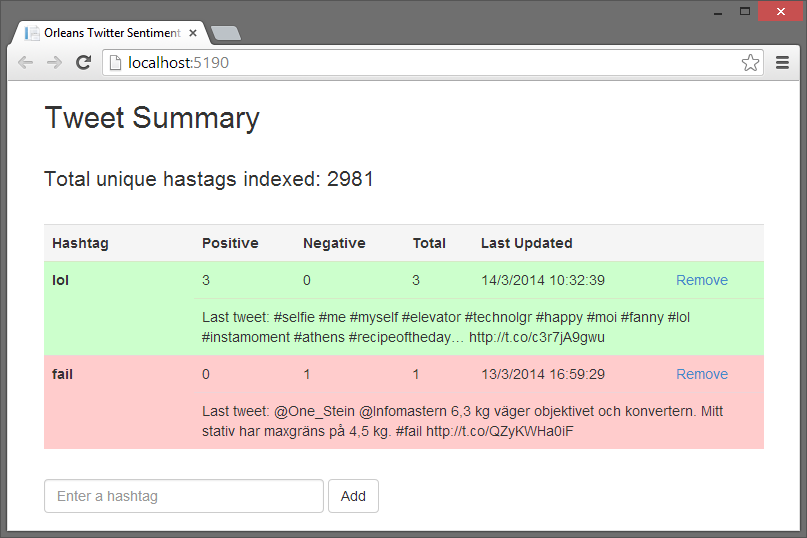This screenshot has width=807, height=538.
Task: Click the Hashtag column header
Action: point(80,243)
